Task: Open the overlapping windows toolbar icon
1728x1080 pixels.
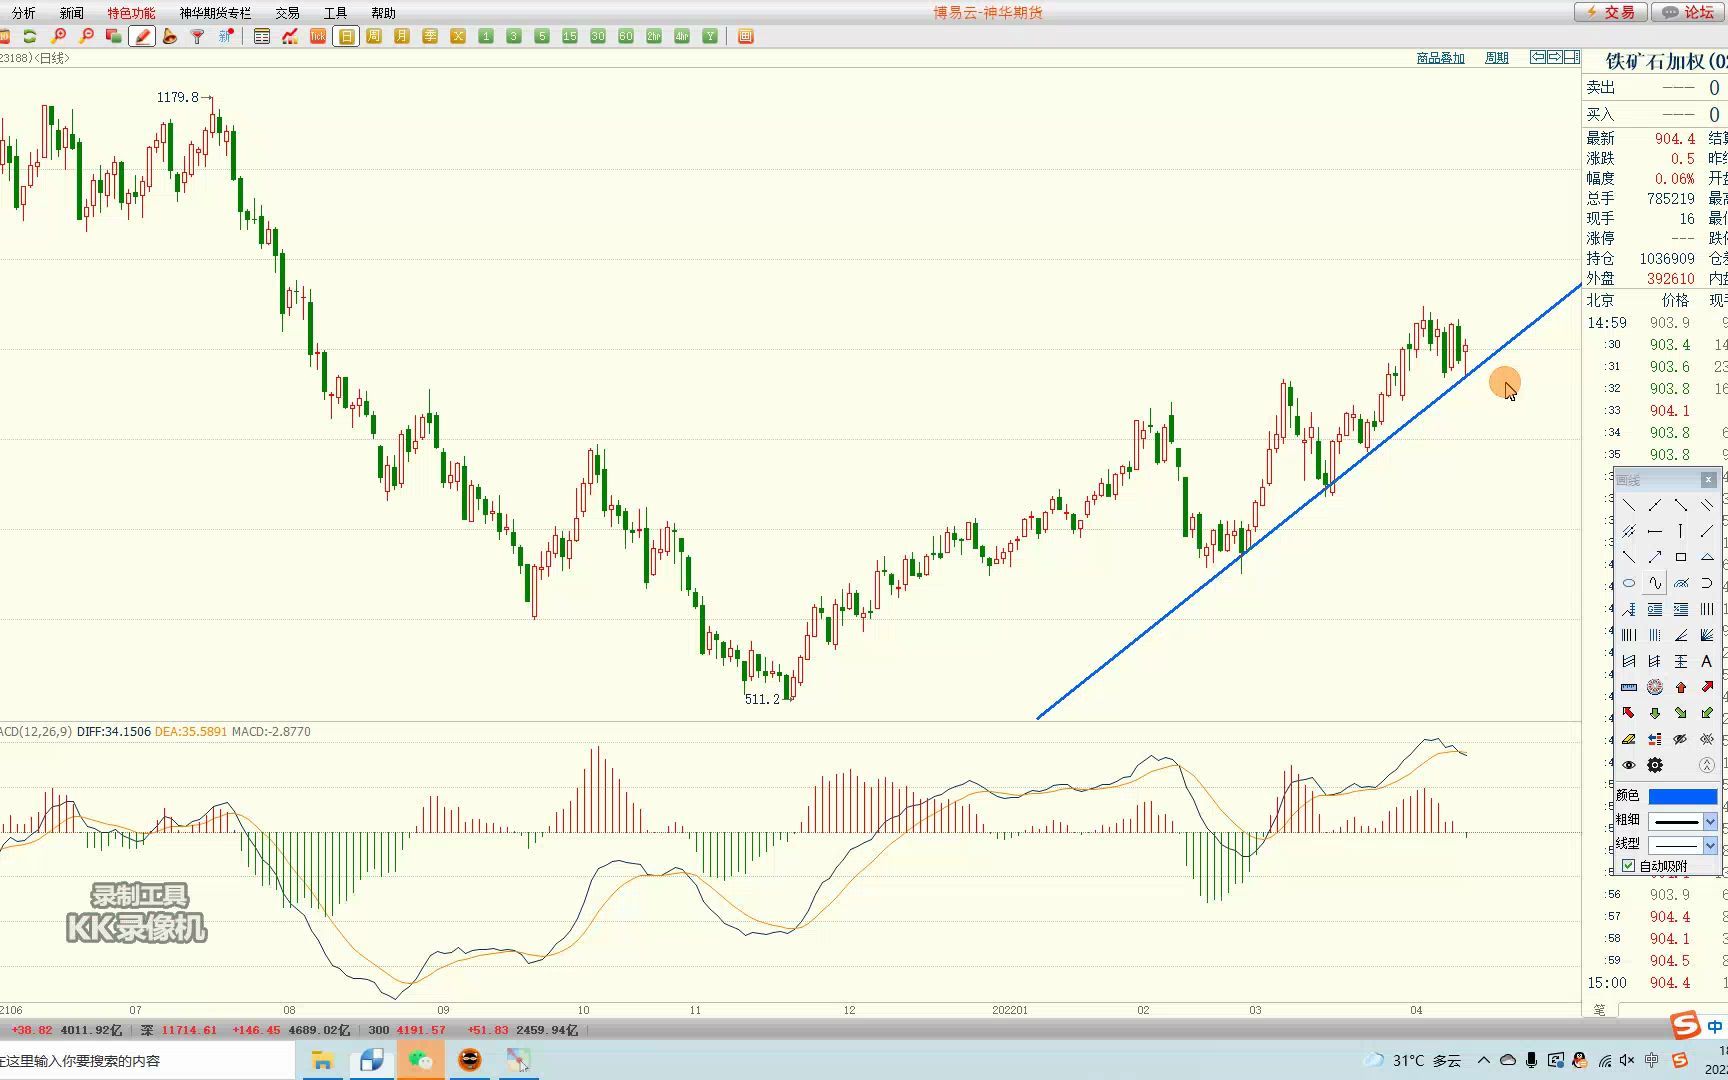Action: click(114, 36)
